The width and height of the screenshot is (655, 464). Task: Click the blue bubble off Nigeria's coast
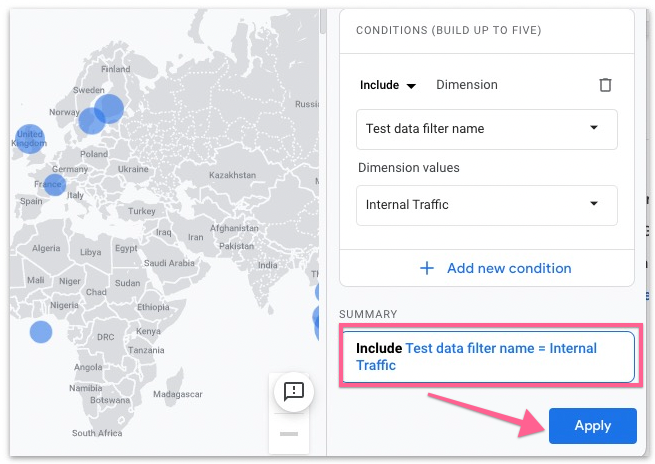pos(41,332)
